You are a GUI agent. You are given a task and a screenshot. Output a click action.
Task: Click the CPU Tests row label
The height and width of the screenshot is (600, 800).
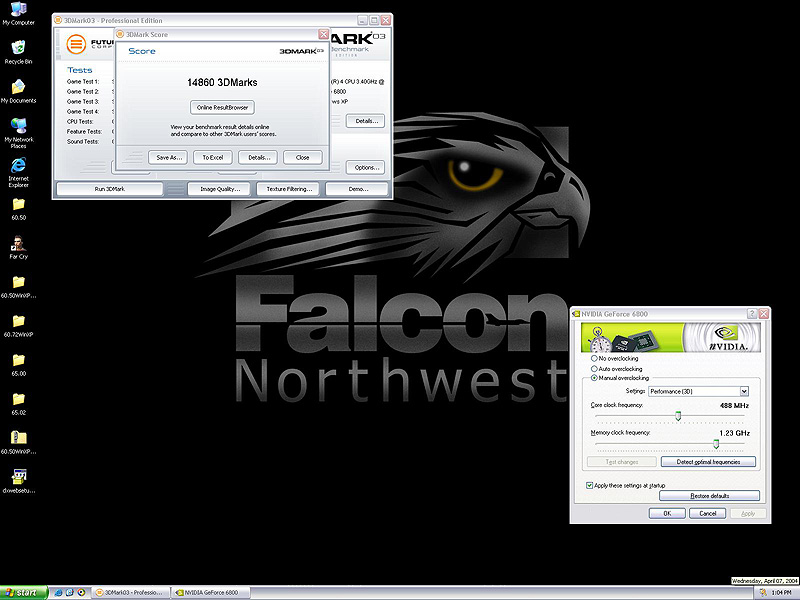(80, 121)
